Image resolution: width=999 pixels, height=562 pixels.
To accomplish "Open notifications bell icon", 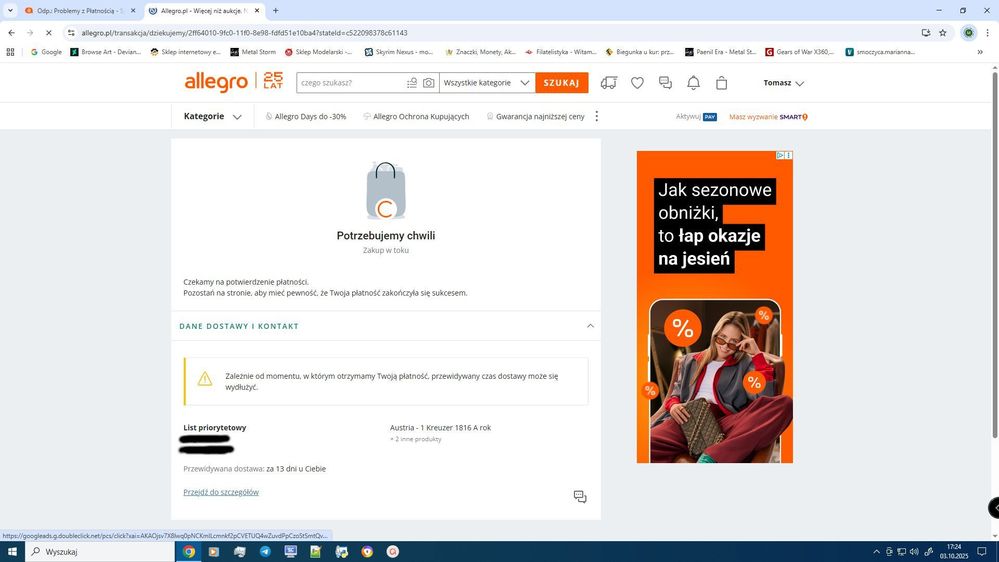I will pos(693,83).
